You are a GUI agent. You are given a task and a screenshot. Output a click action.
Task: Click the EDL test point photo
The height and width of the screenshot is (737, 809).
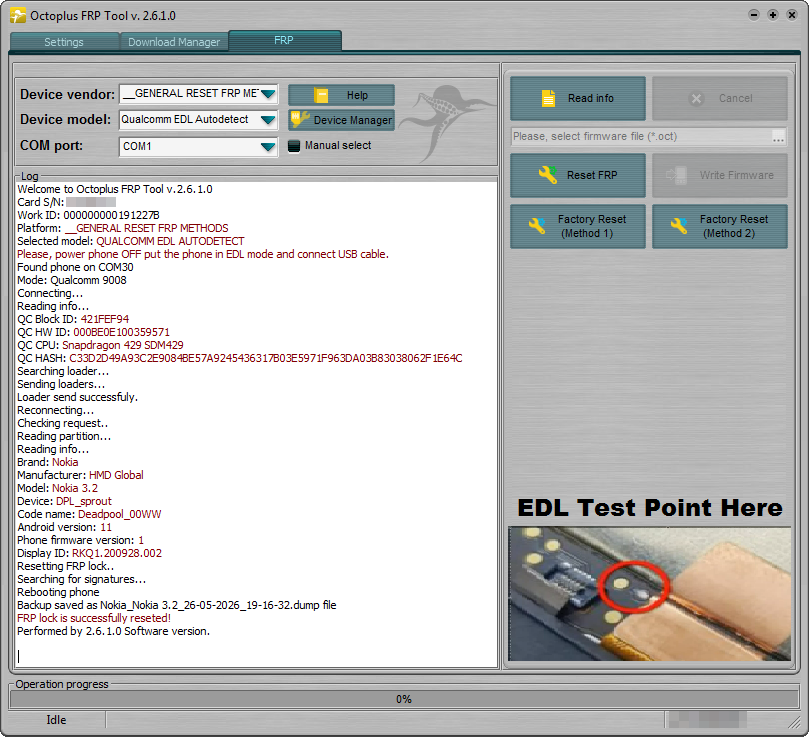click(650, 594)
